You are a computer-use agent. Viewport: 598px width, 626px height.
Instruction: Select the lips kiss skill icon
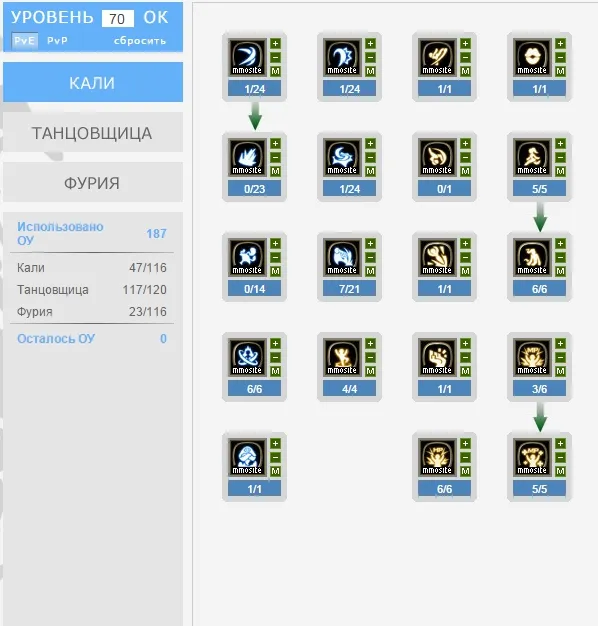point(532,57)
